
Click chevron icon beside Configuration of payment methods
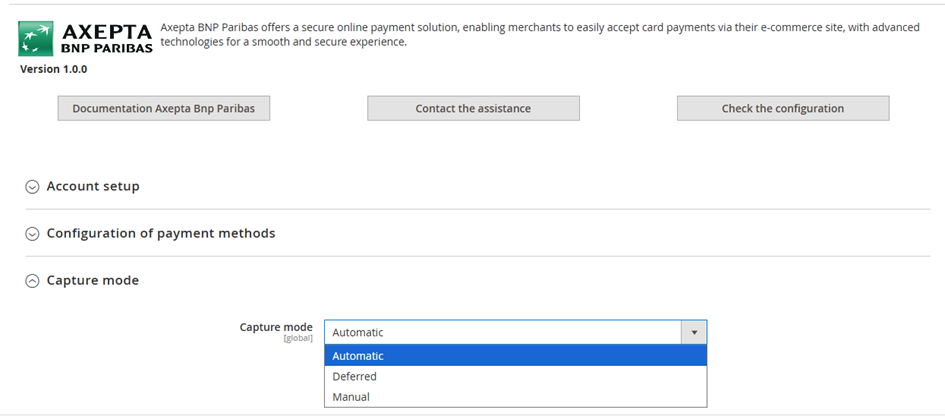32,234
